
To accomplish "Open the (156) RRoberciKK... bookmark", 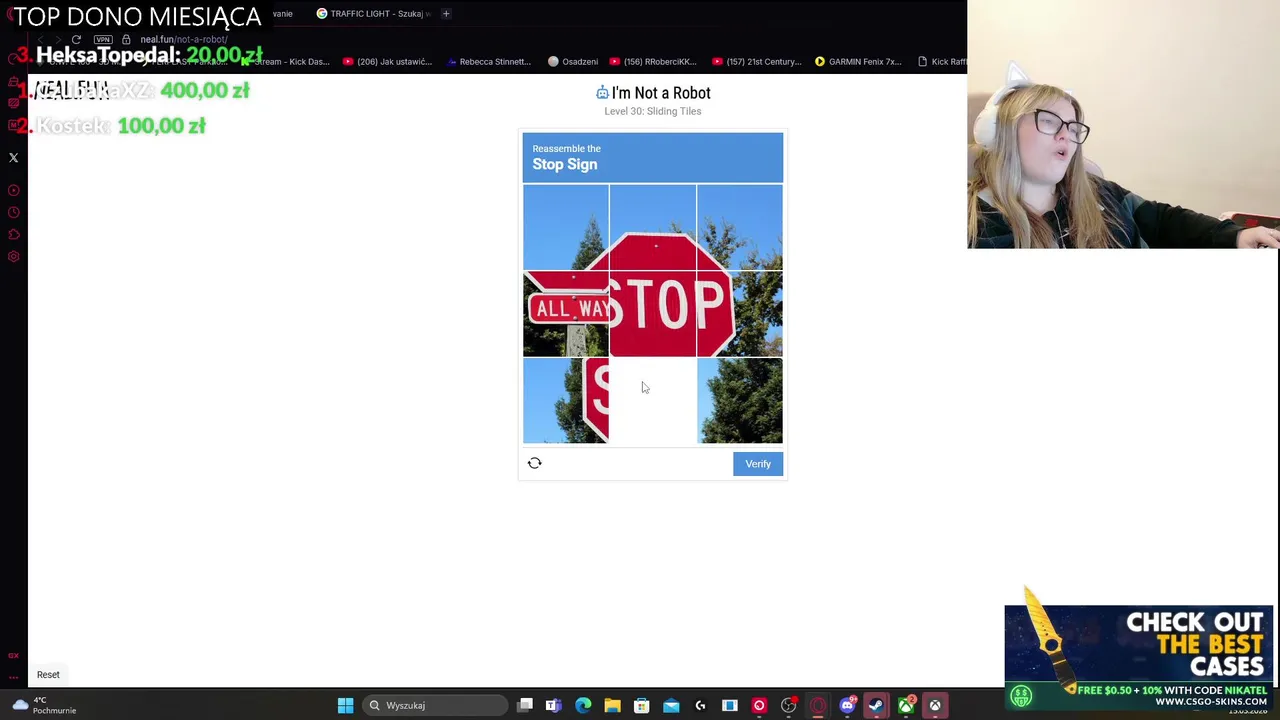I will click(x=652, y=62).
